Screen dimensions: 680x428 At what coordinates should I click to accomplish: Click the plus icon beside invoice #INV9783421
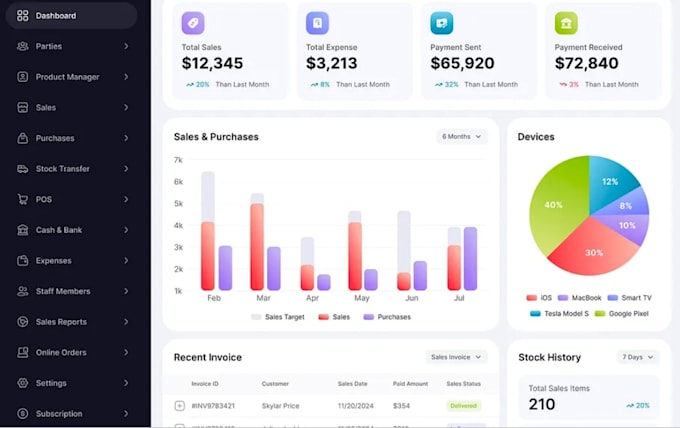coord(180,406)
